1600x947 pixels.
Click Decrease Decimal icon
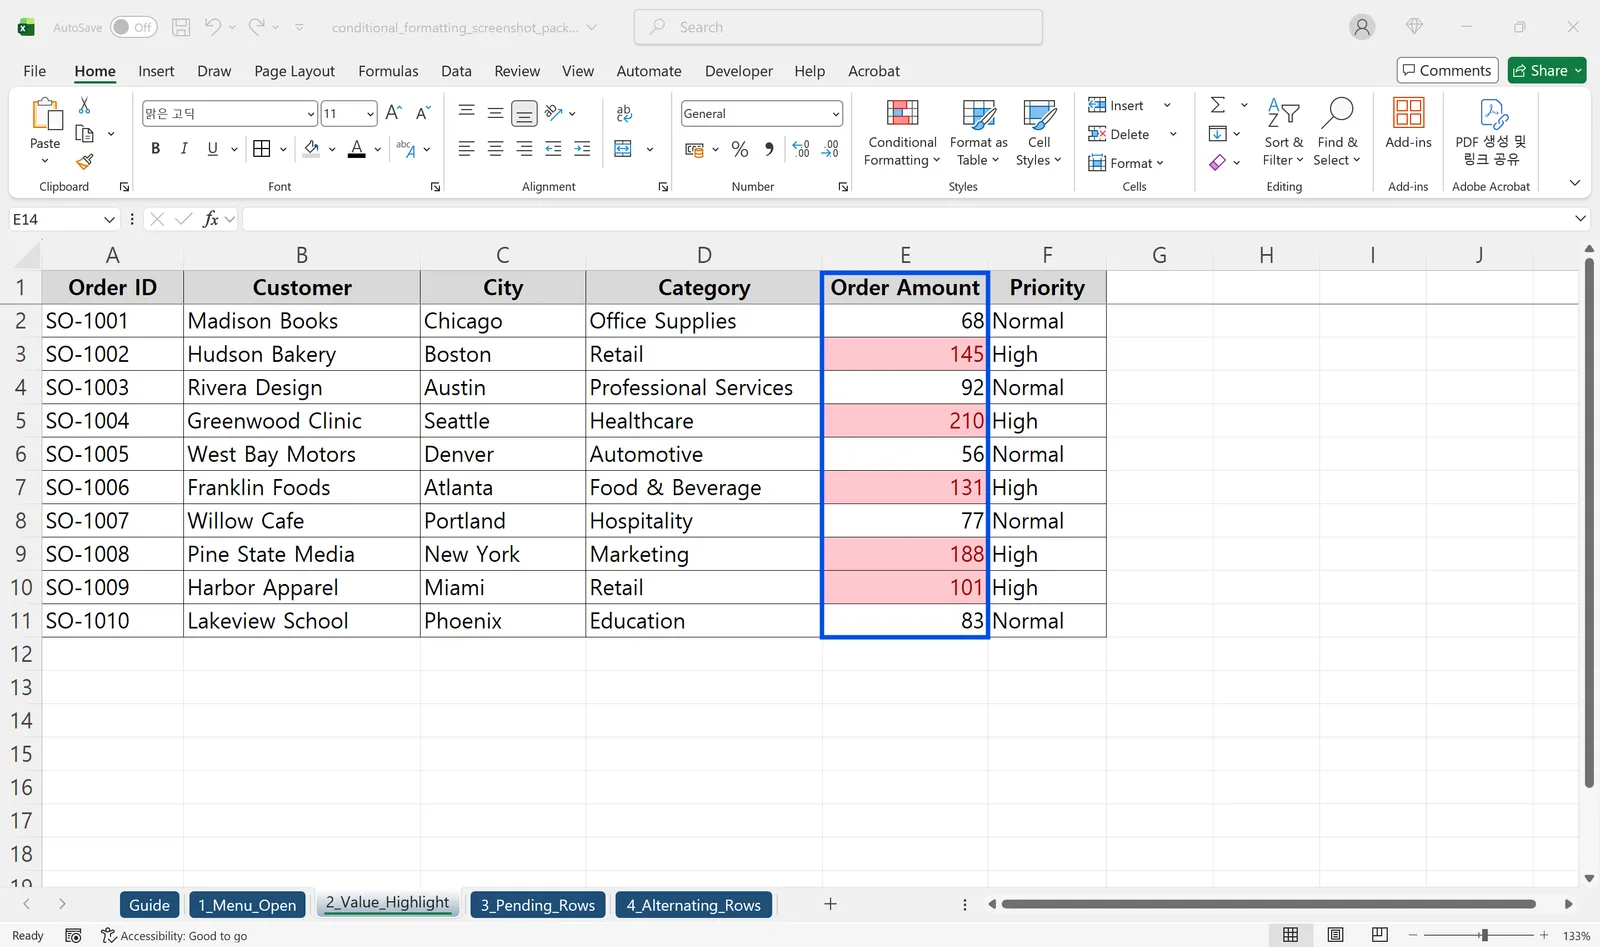[830, 149]
